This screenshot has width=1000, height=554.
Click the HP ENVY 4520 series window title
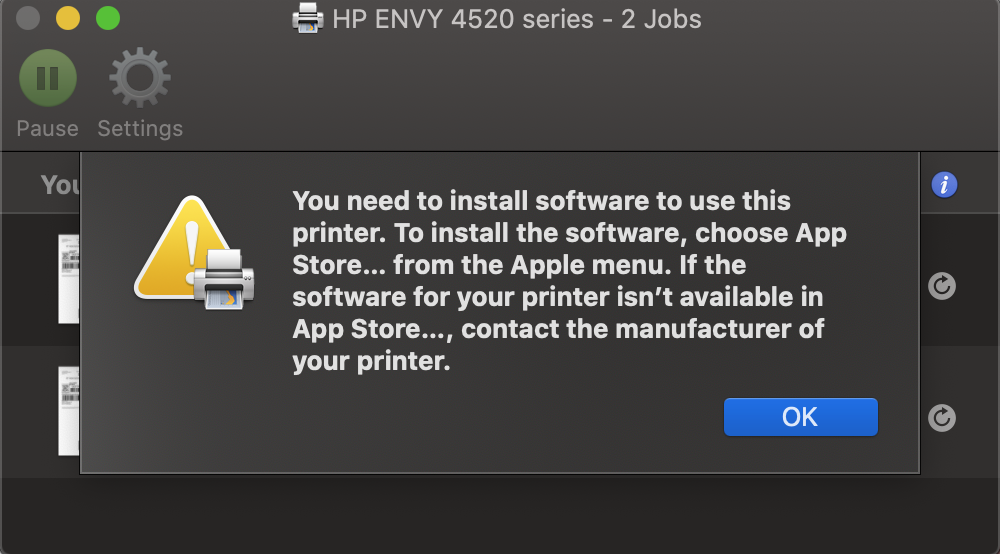(x=516, y=18)
